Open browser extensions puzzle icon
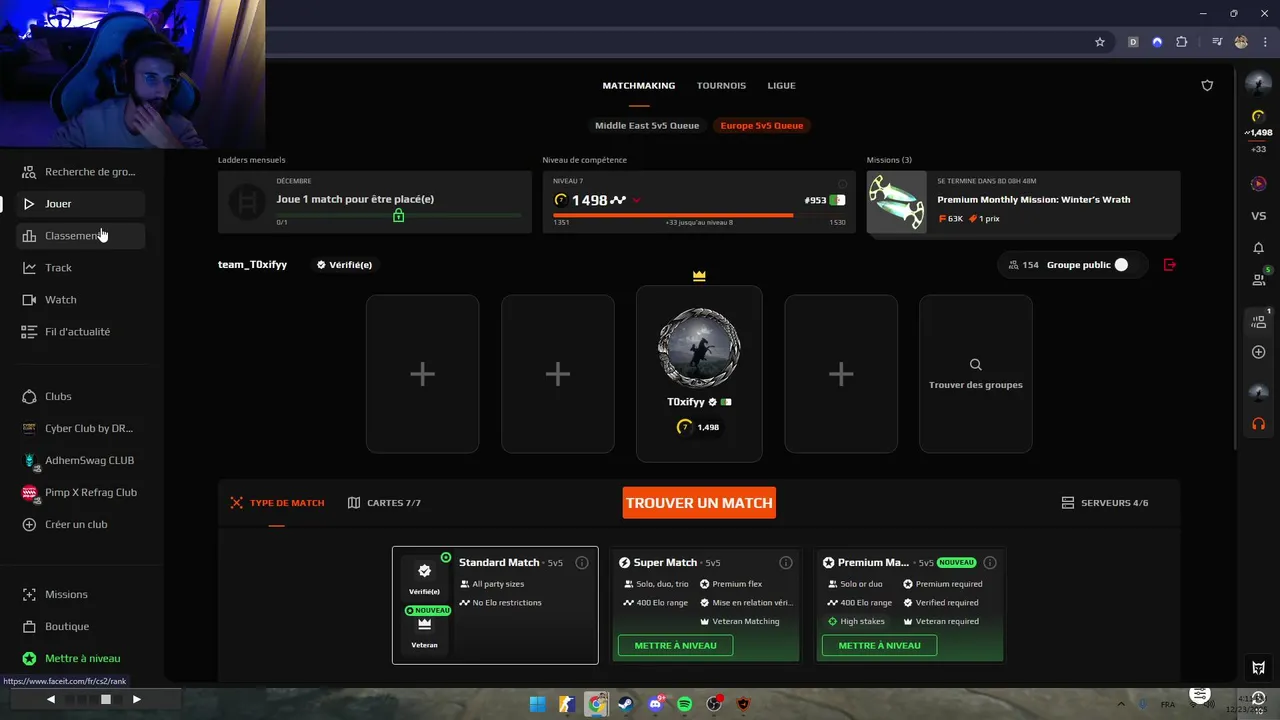Screen dimensions: 1280x720 pos(1181,42)
